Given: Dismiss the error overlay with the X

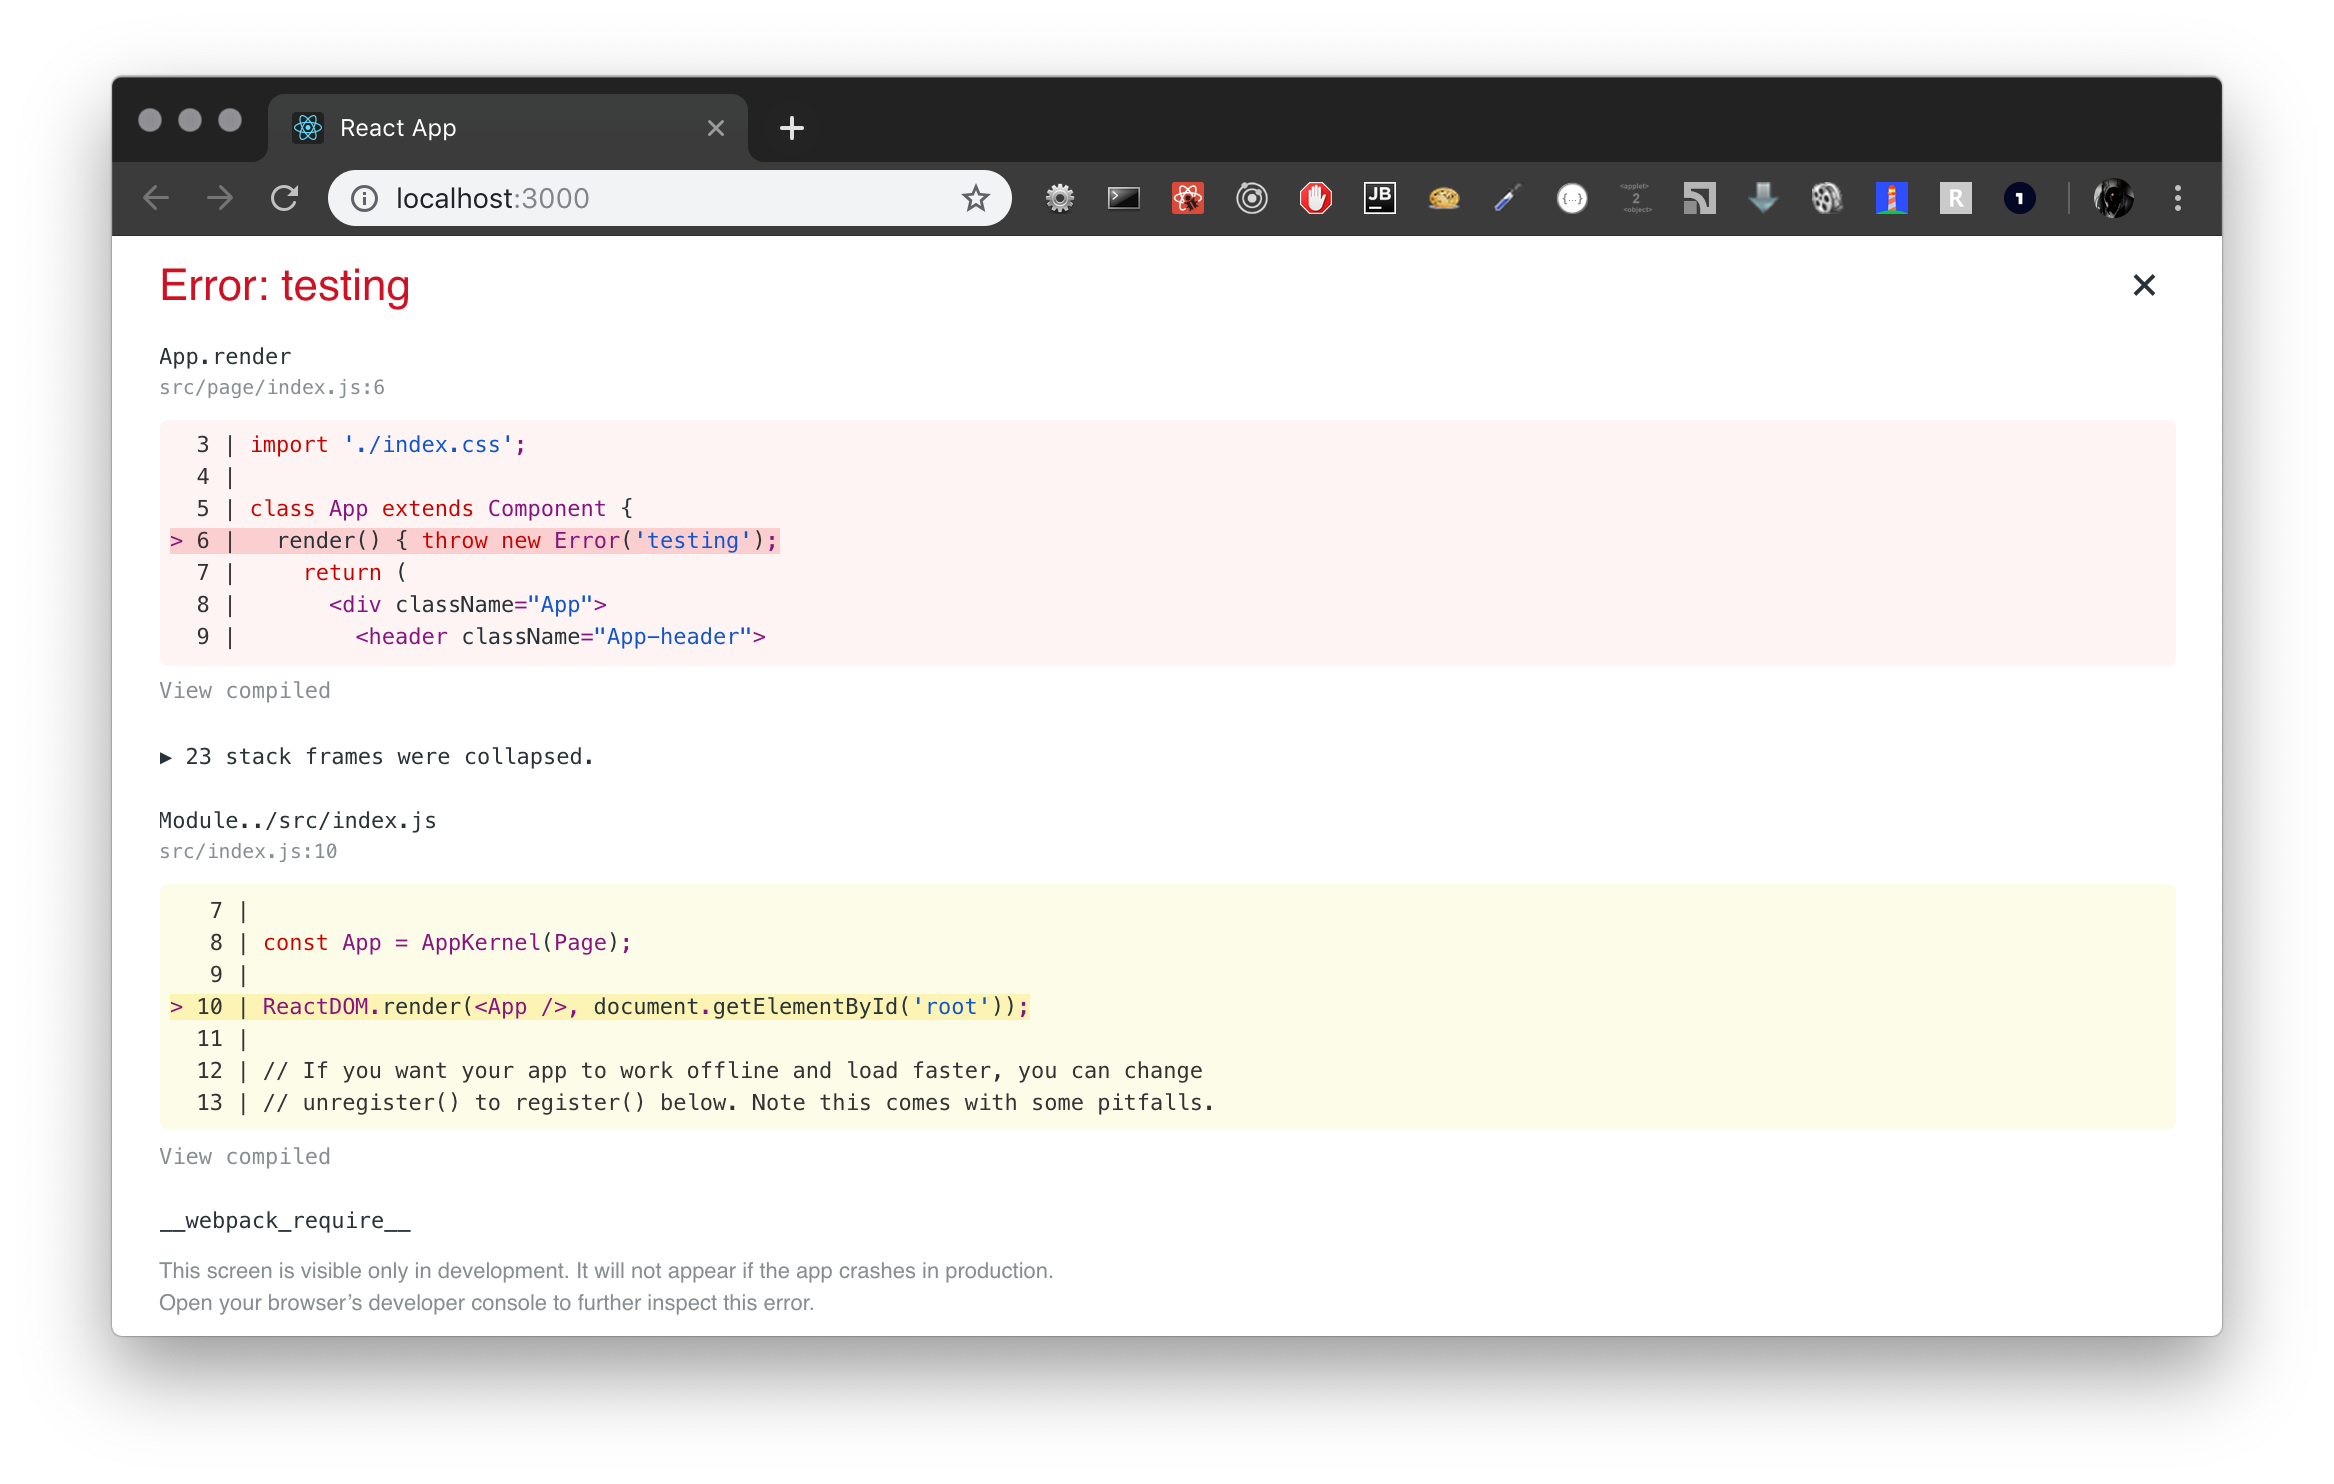Looking at the screenshot, I should pyautogui.click(x=2144, y=286).
